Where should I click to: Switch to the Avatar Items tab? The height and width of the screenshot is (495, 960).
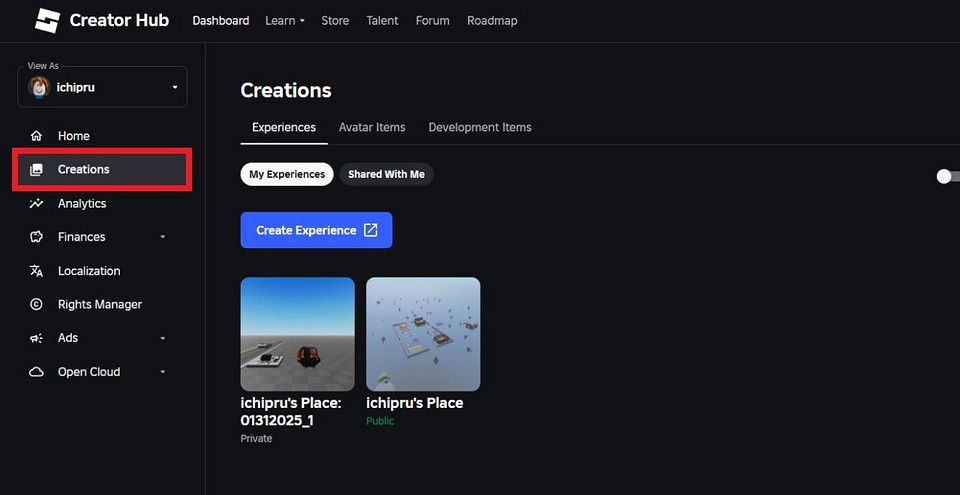click(372, 127)
